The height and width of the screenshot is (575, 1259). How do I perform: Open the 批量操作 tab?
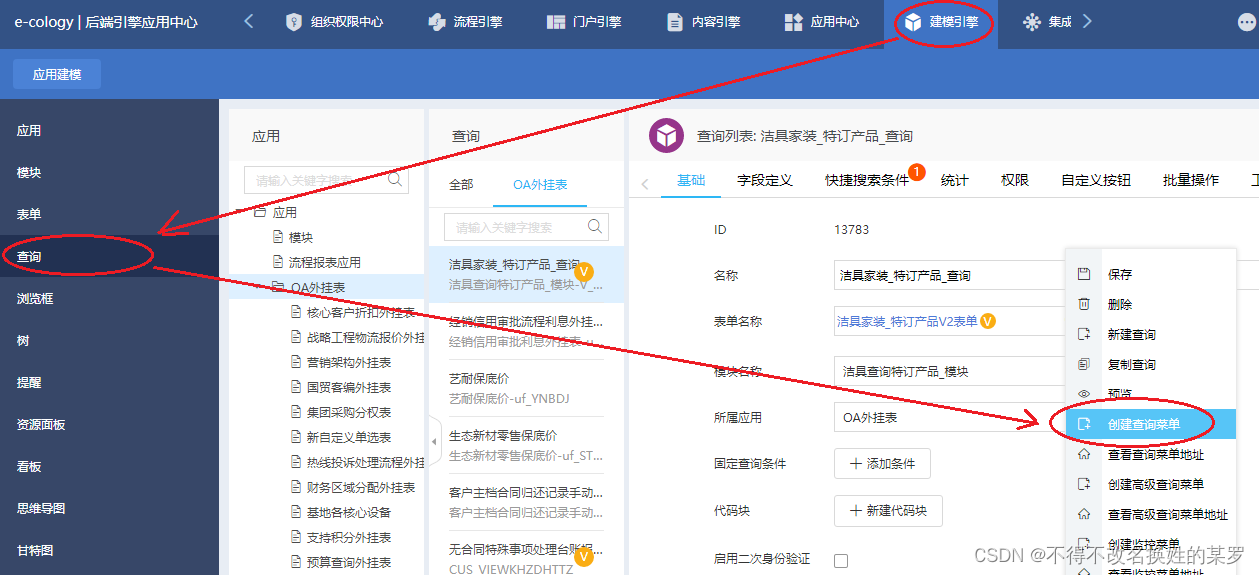pos(1191,180)
